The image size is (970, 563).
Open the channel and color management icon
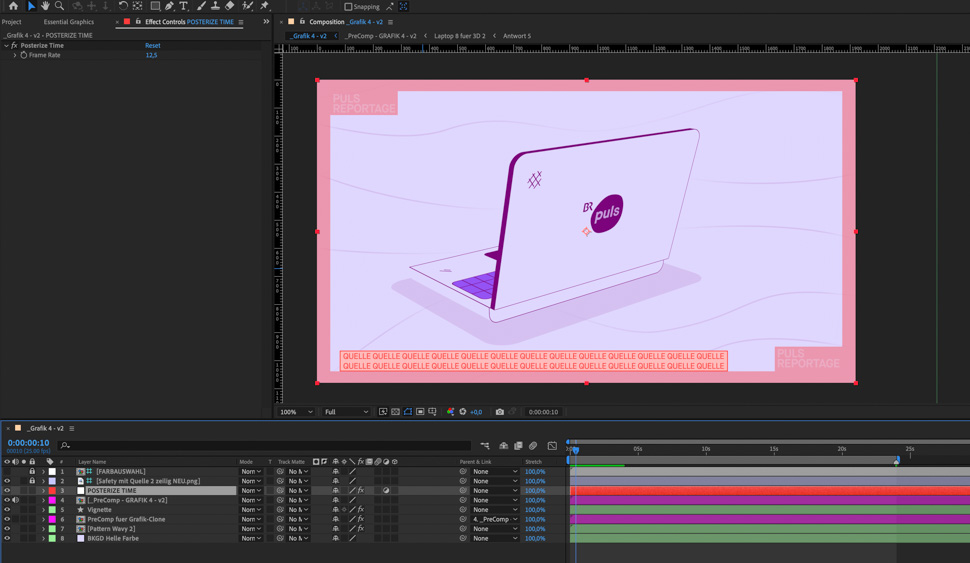click(450, 411)
